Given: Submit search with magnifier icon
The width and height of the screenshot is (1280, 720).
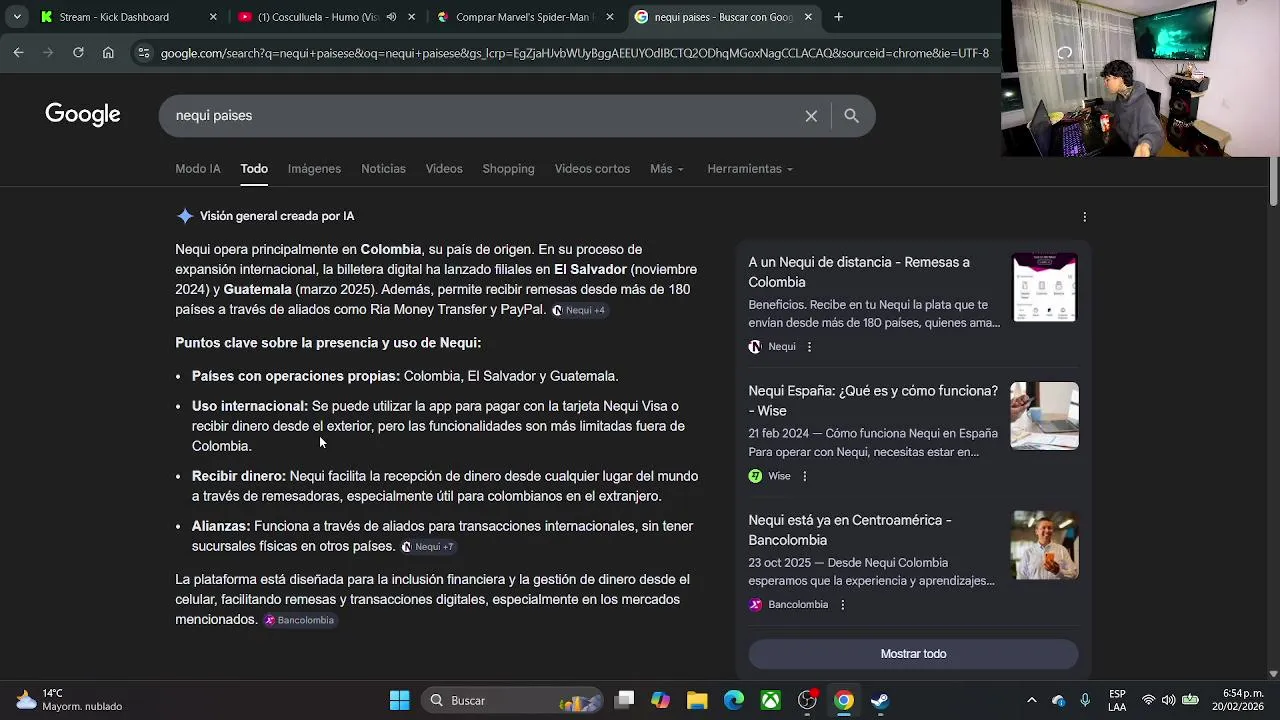Looking at the screenshot, I should coord(851,116).
